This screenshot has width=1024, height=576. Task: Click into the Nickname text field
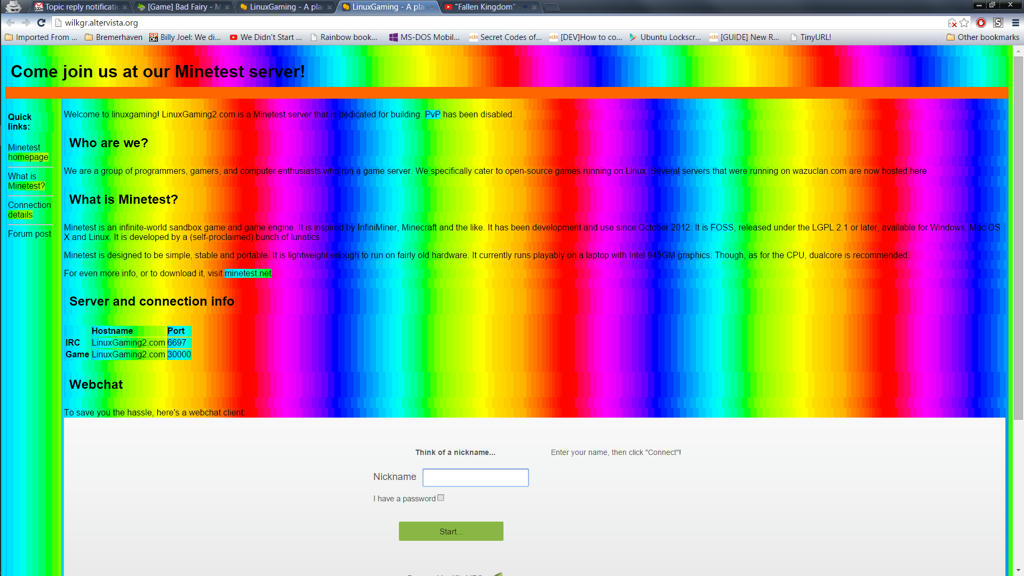[475, 477]
